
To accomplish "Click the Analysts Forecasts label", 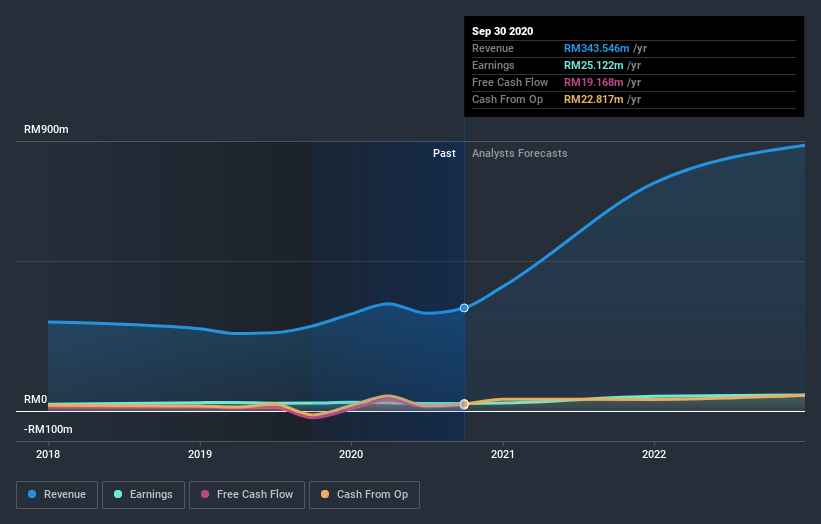I will (519, 153).
